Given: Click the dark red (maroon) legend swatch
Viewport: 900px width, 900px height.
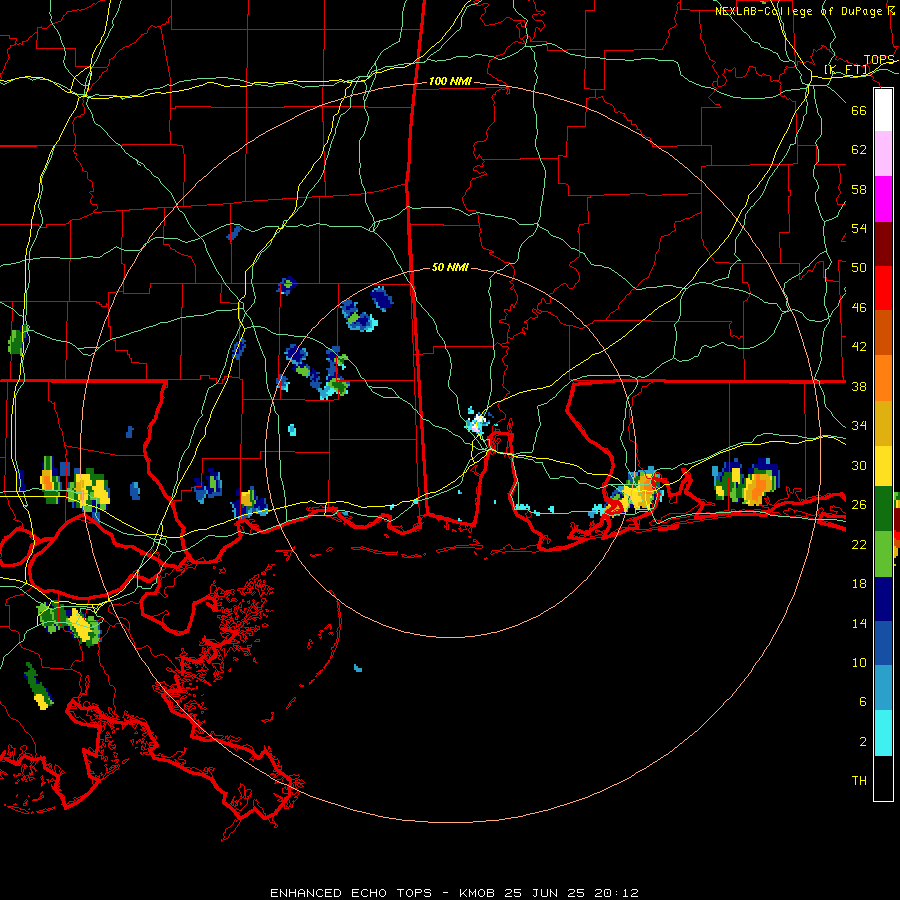Looking at the screenshot, I should 883,244.
